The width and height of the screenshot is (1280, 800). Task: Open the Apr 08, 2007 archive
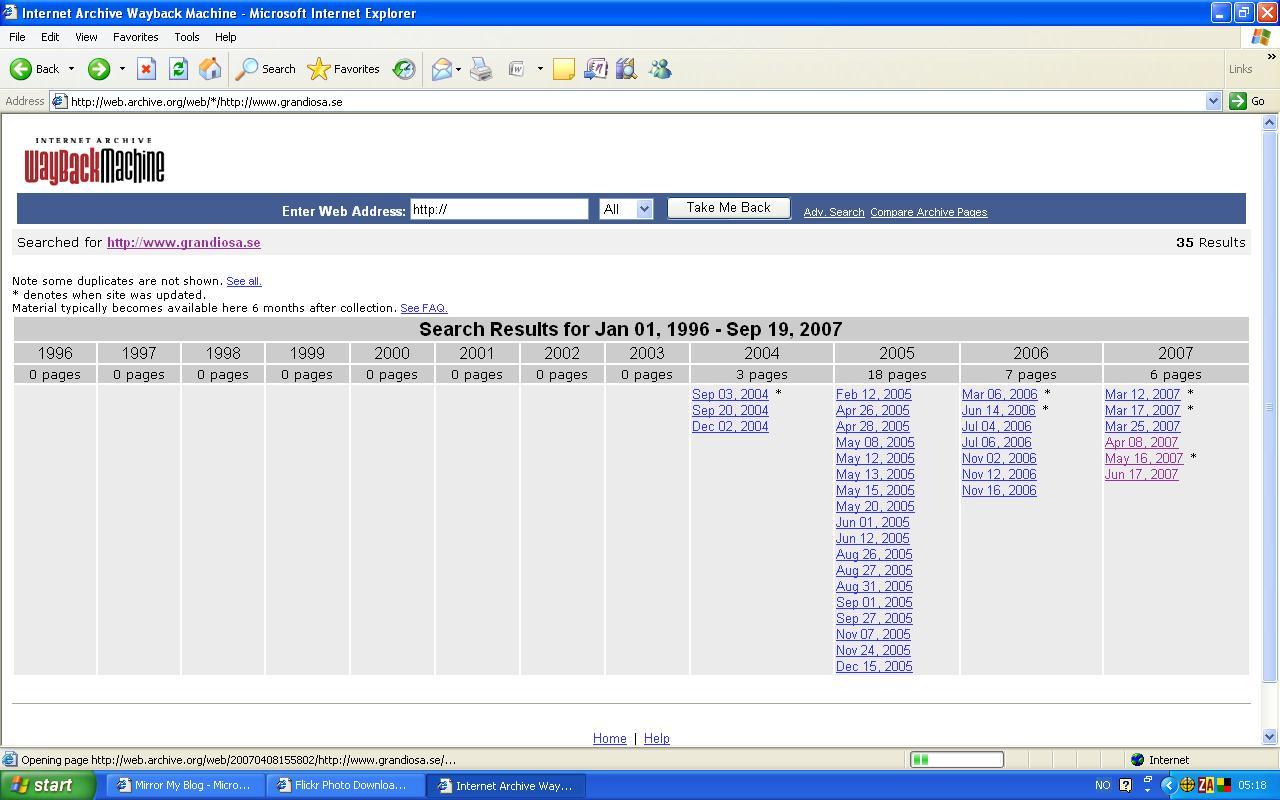click(1141, 442)
